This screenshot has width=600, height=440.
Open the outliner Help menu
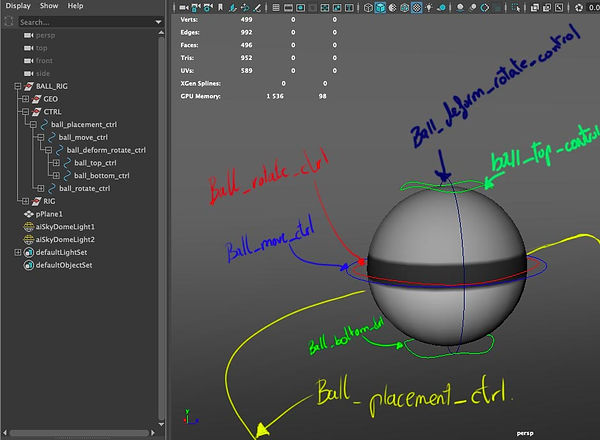[75, 6]
